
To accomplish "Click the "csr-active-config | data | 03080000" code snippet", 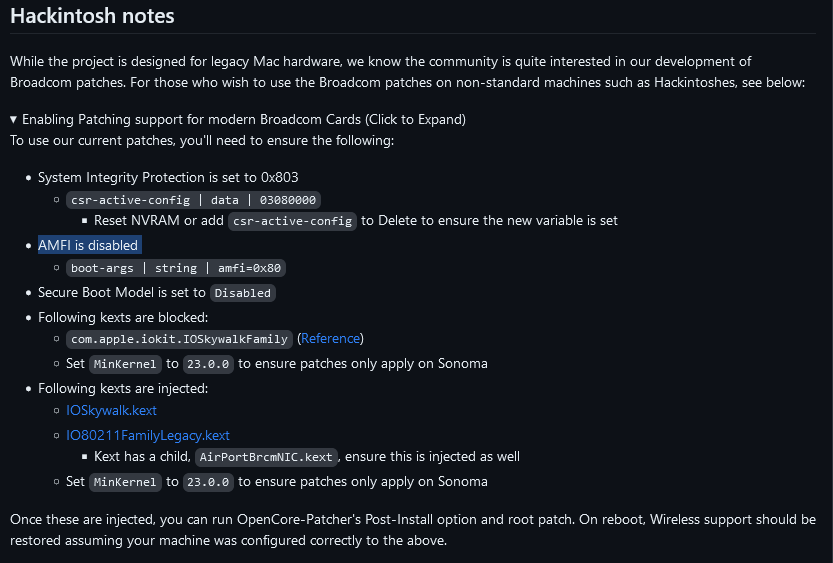I will (194, 200).
